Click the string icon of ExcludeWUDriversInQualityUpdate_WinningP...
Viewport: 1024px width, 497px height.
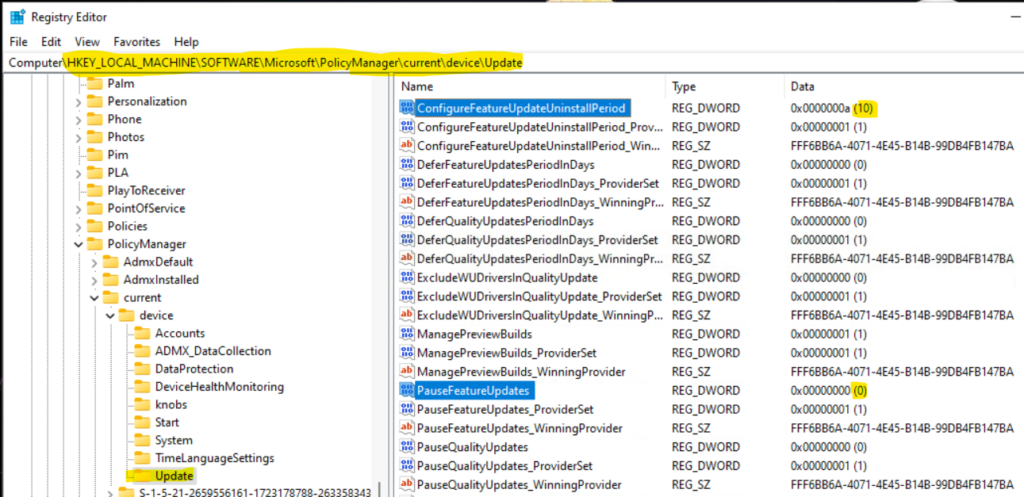point(407,315)
